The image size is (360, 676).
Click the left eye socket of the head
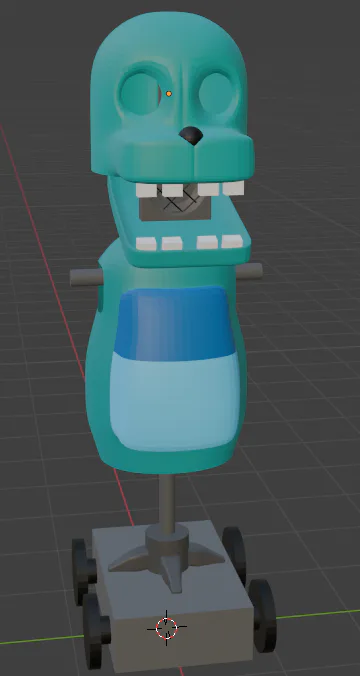point(141,94)
